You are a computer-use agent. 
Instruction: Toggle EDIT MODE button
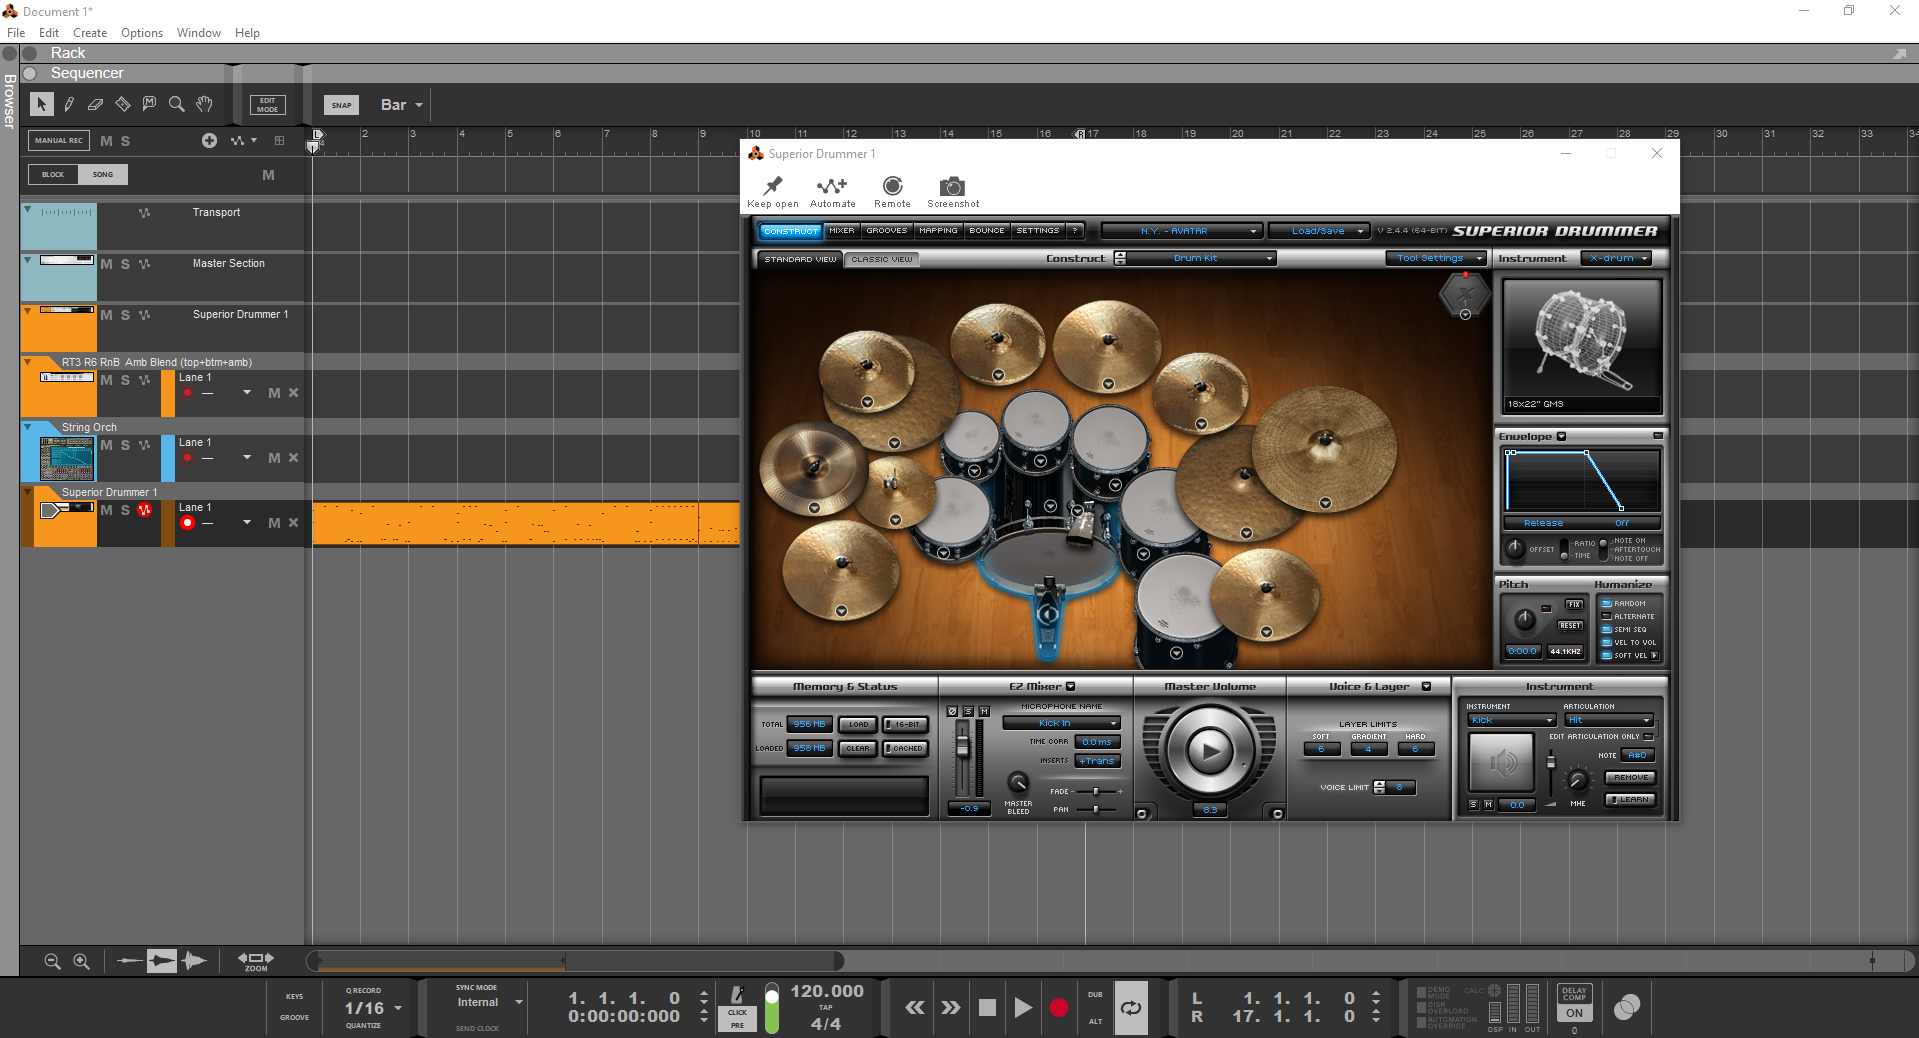[267, 105]
